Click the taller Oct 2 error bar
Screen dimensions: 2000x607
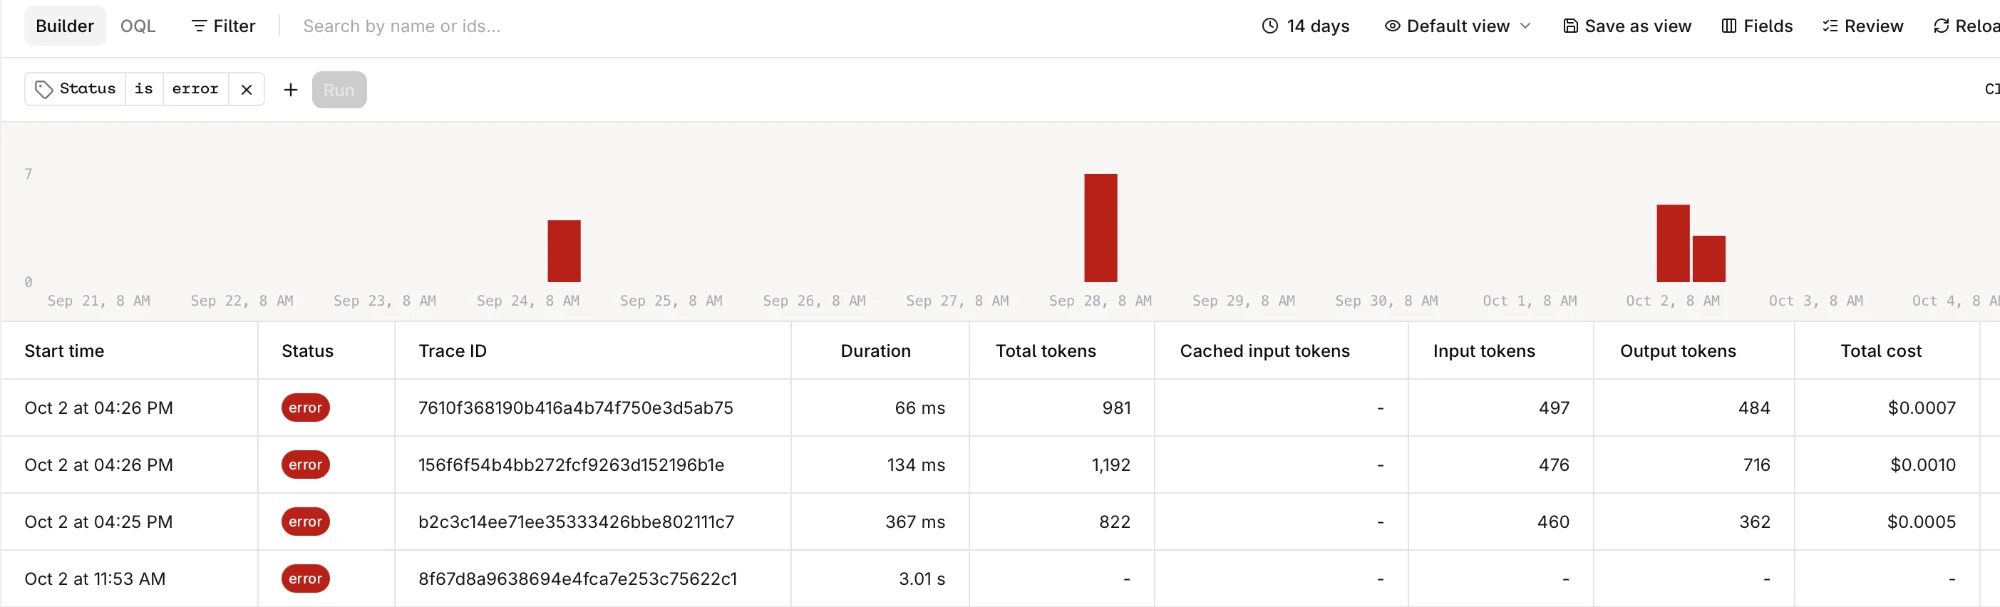pyautogui.click(x=1673, y=243)
